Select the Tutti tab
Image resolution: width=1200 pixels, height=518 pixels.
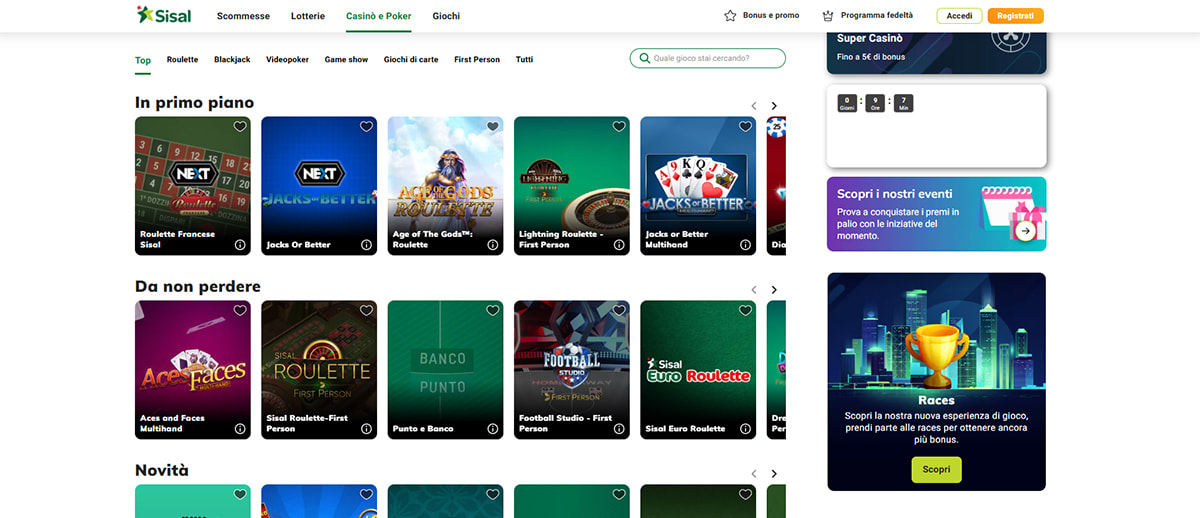524,60
